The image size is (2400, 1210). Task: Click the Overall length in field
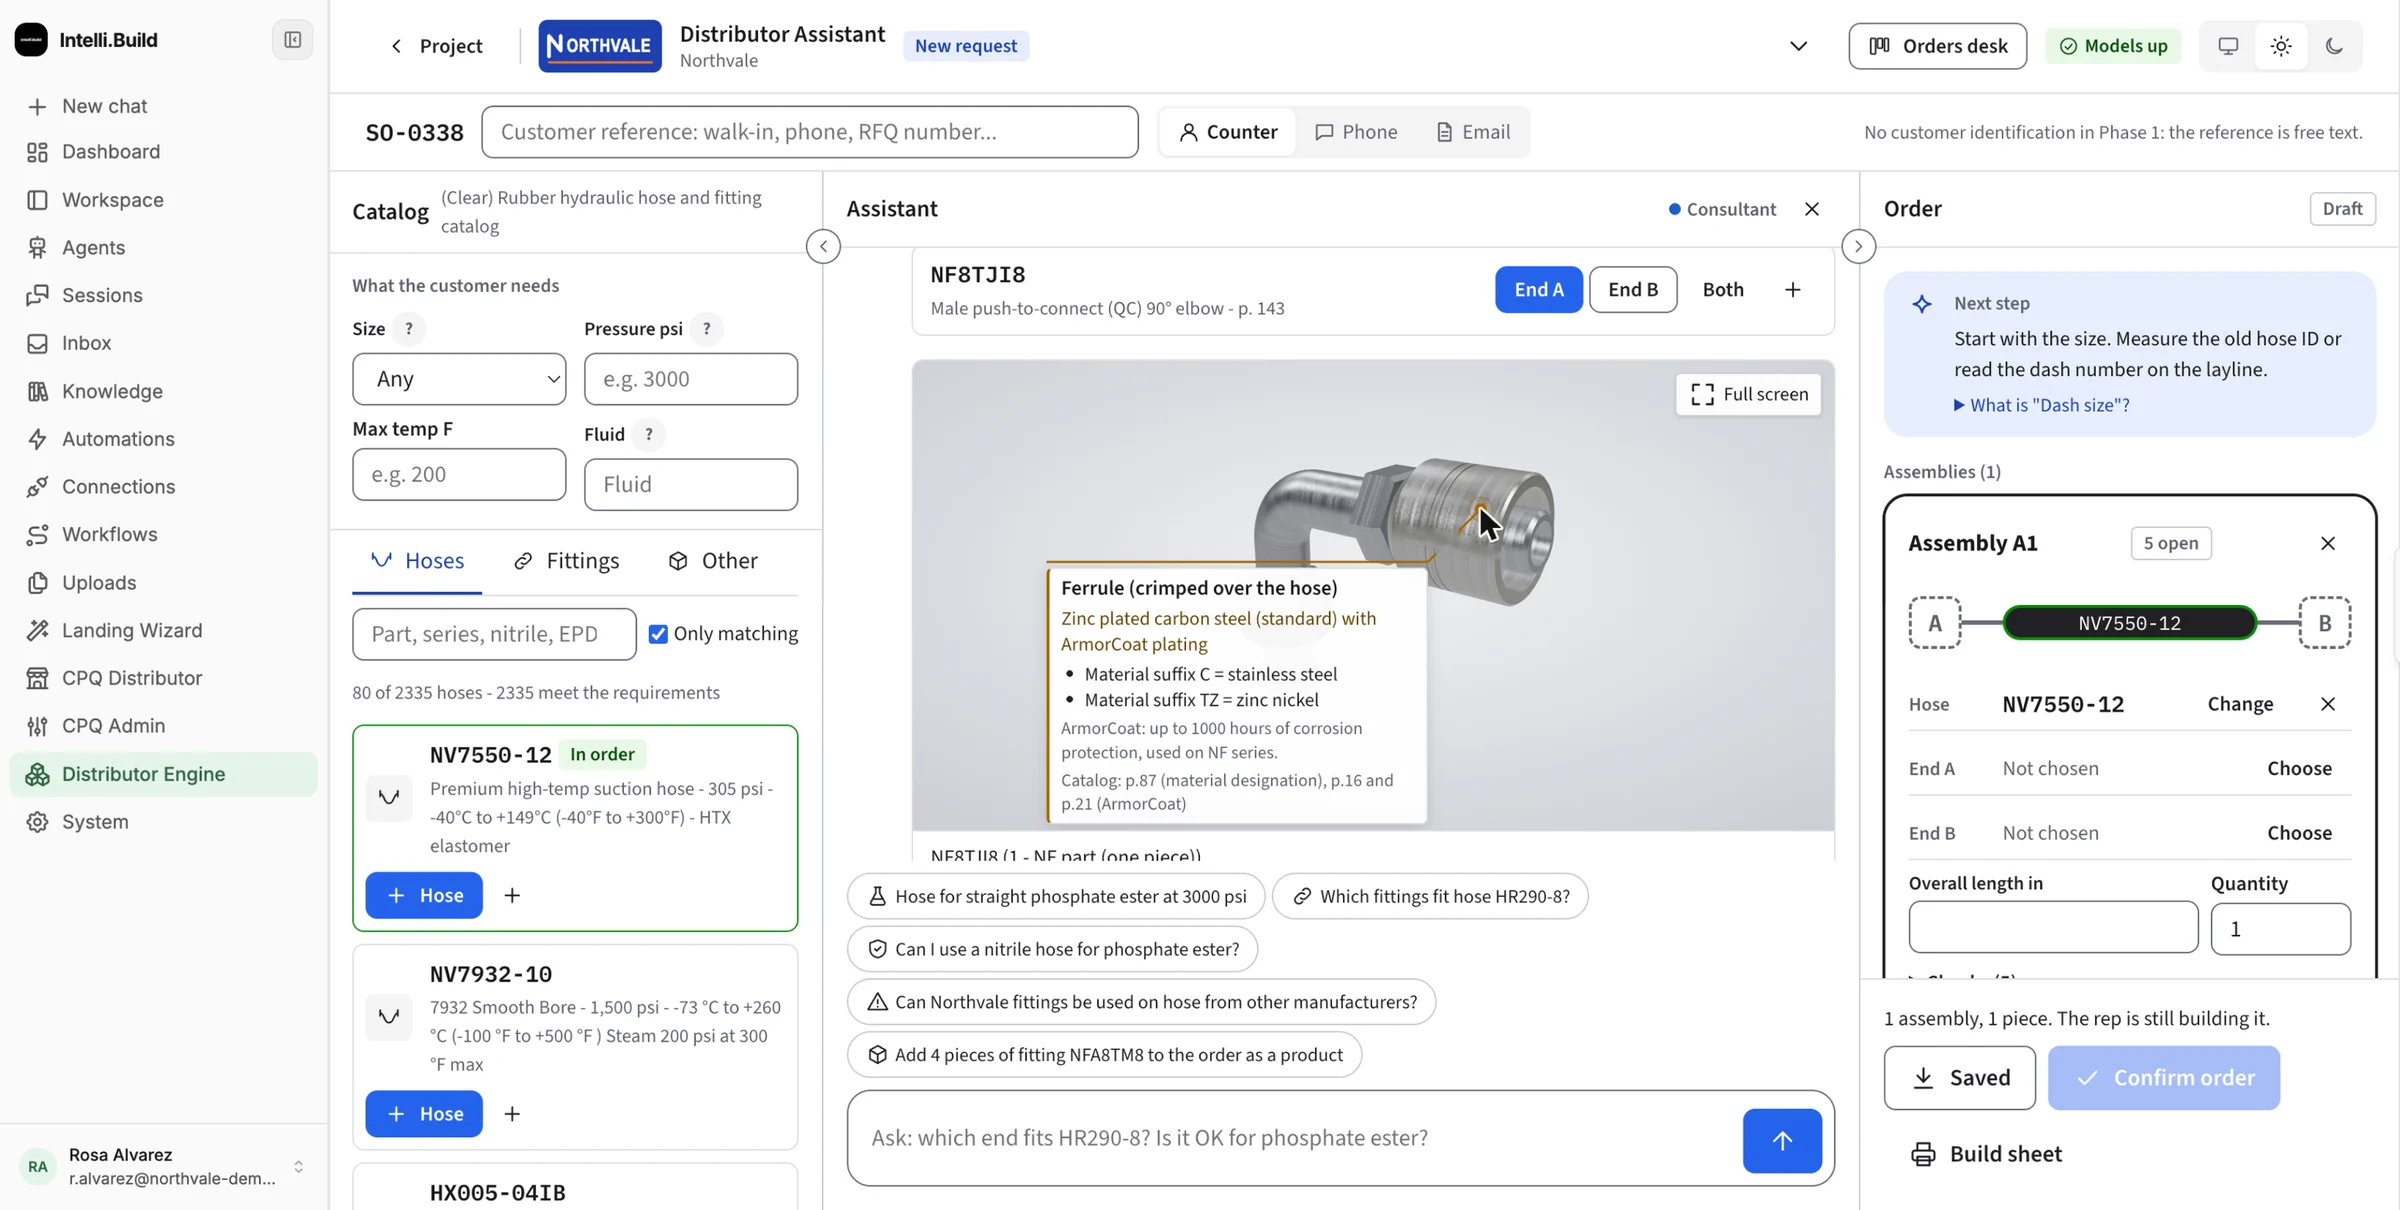click(x=2053, y=928)
